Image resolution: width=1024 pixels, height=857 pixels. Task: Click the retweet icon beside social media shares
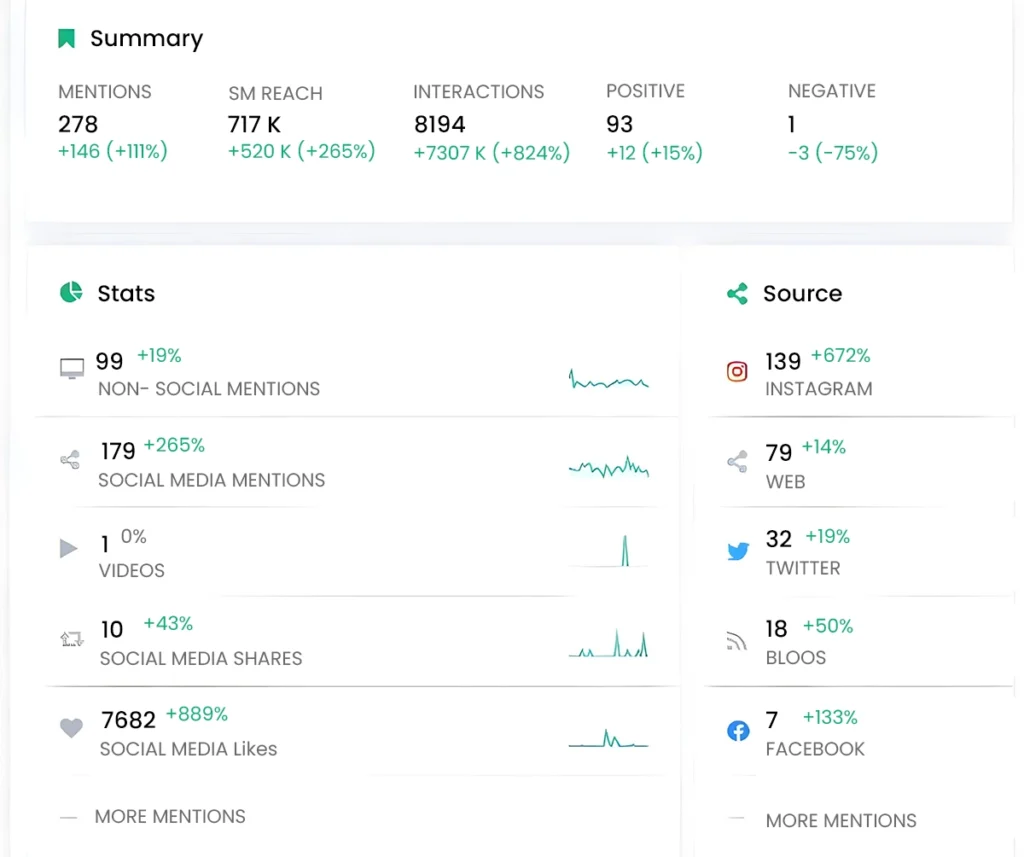pyautogui.click(x=71, y=639)
